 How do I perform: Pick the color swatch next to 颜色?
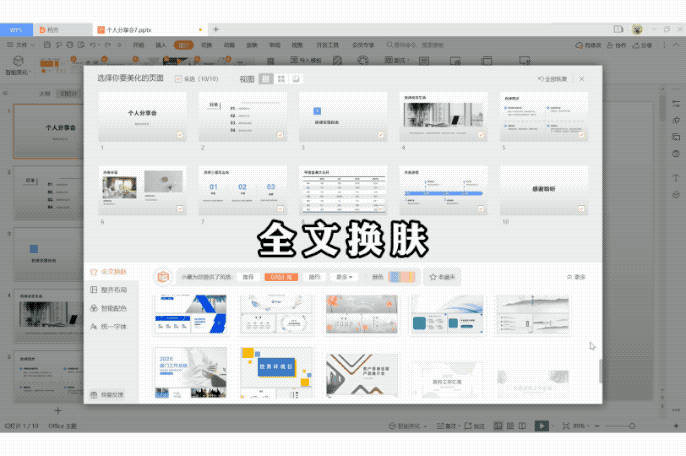click(401, 276)
